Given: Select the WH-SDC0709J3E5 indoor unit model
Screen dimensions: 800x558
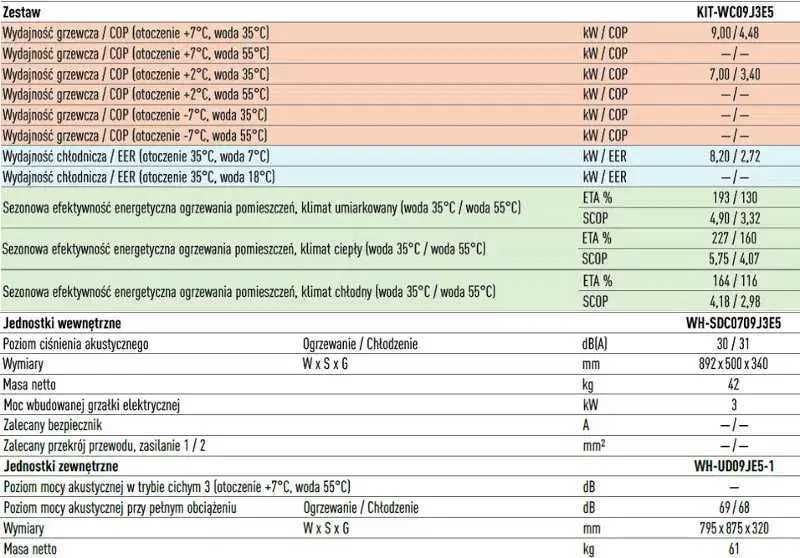Looking at the screenshot, I should point(733,322).
